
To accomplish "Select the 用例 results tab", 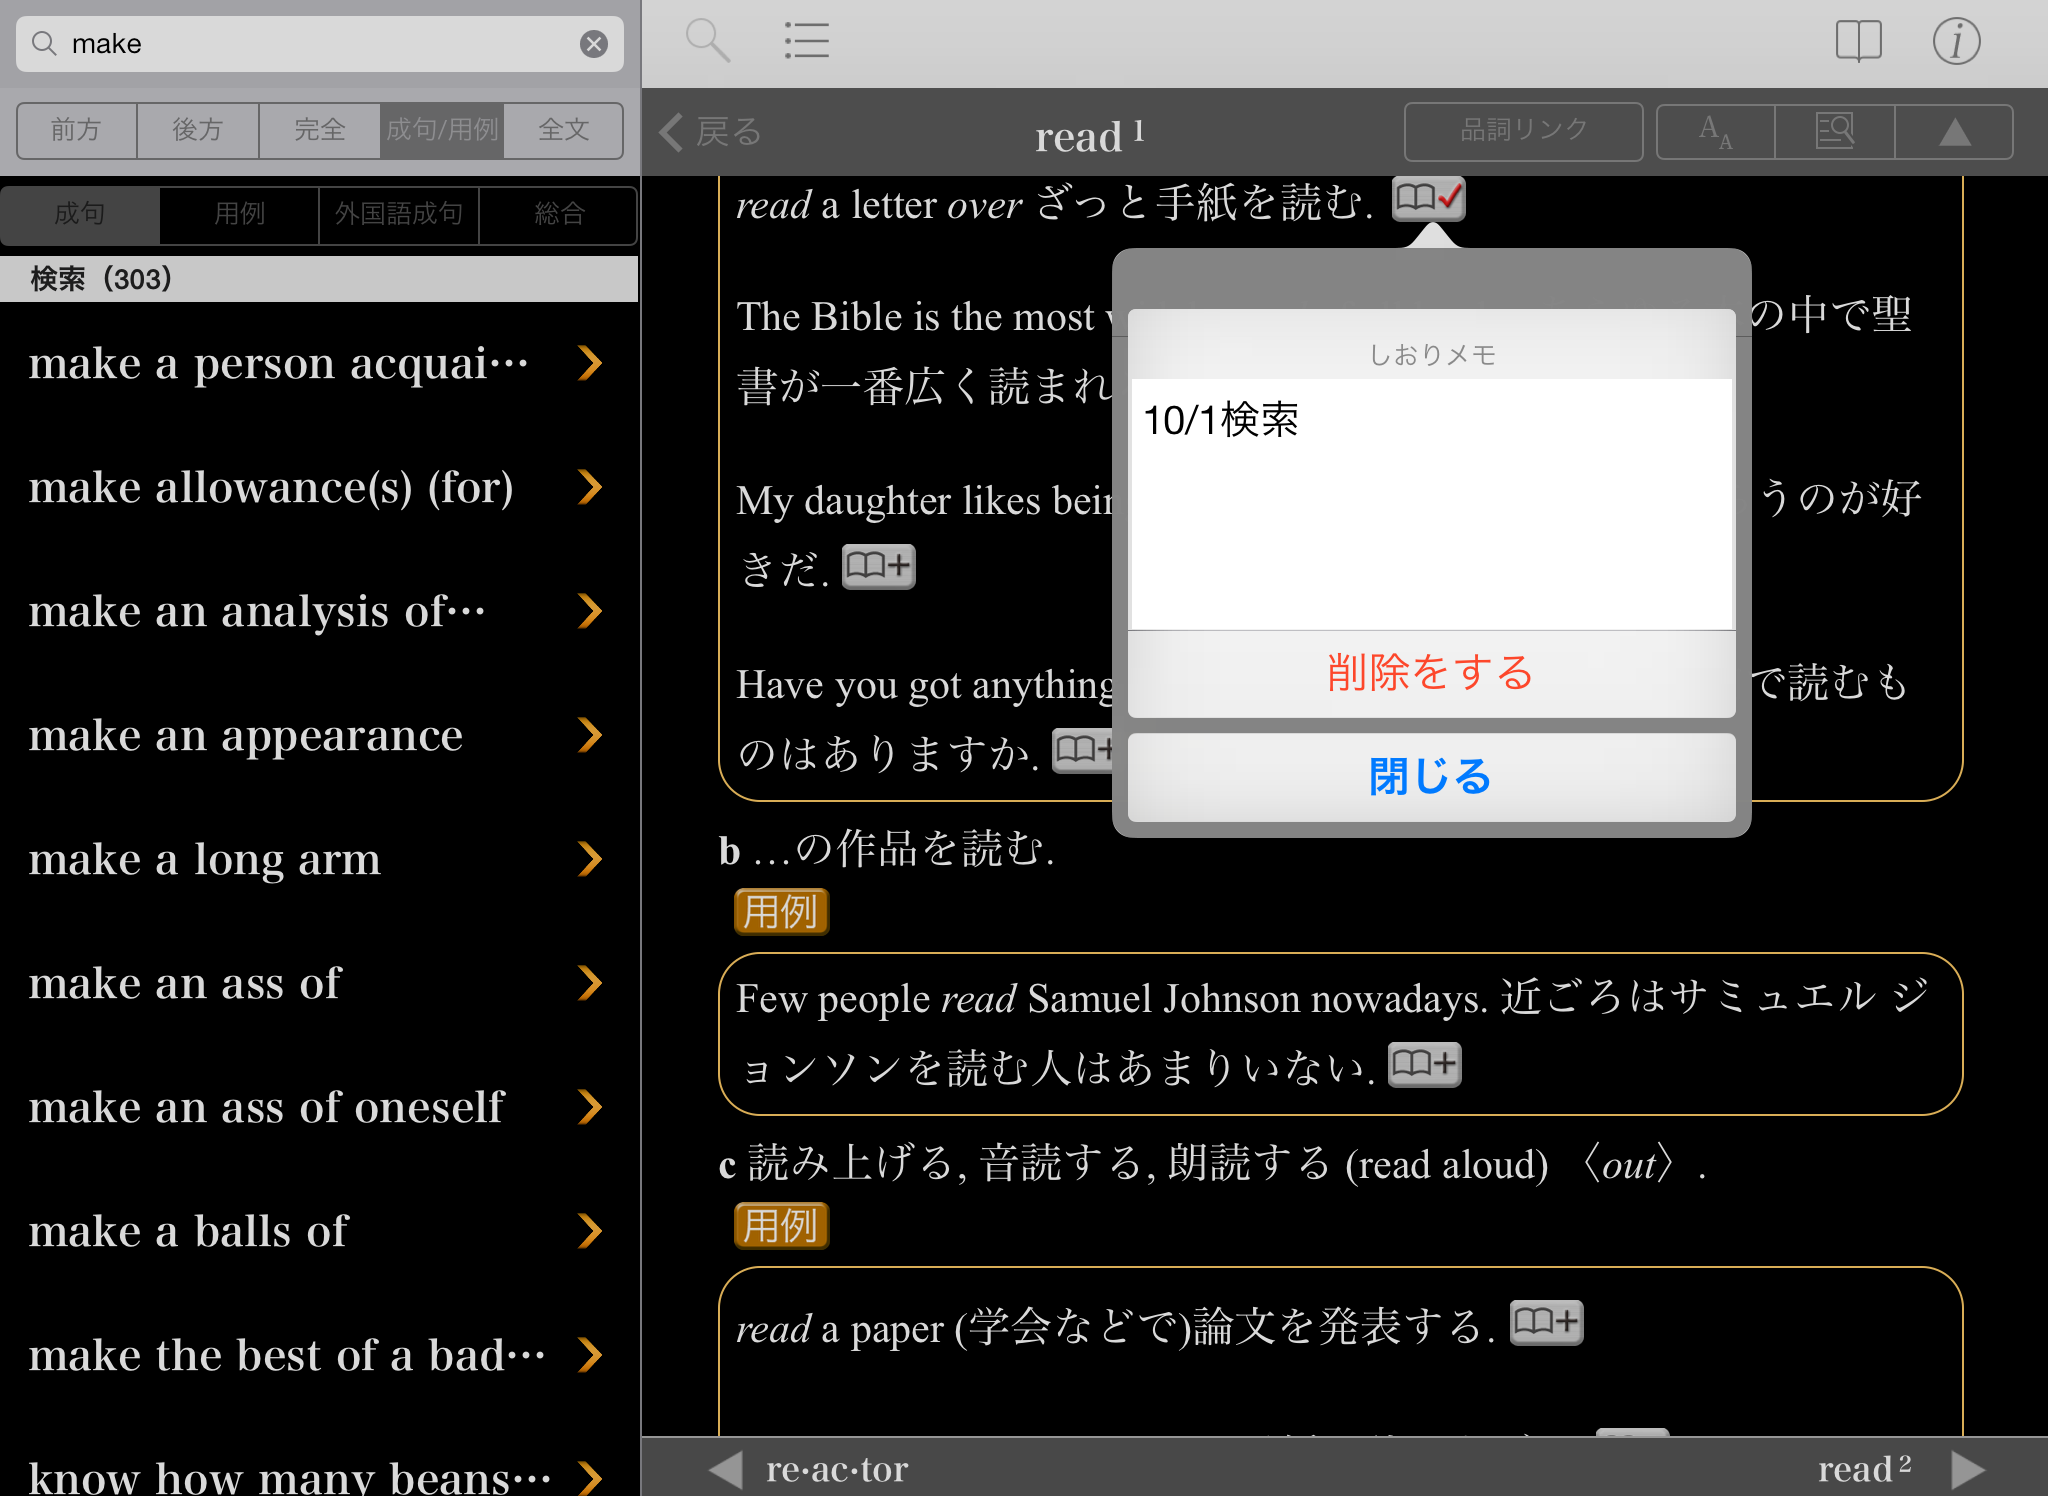I will tap(239, 214).
